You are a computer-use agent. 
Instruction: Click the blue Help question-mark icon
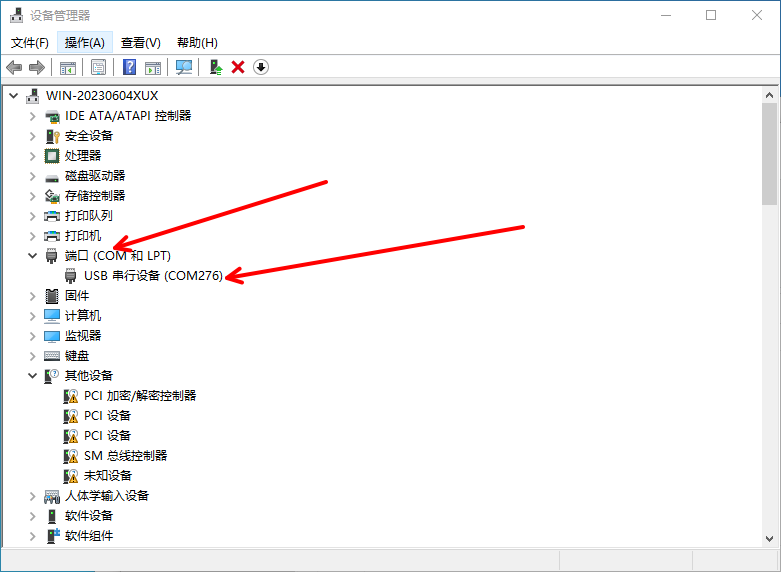pos(130,67)
